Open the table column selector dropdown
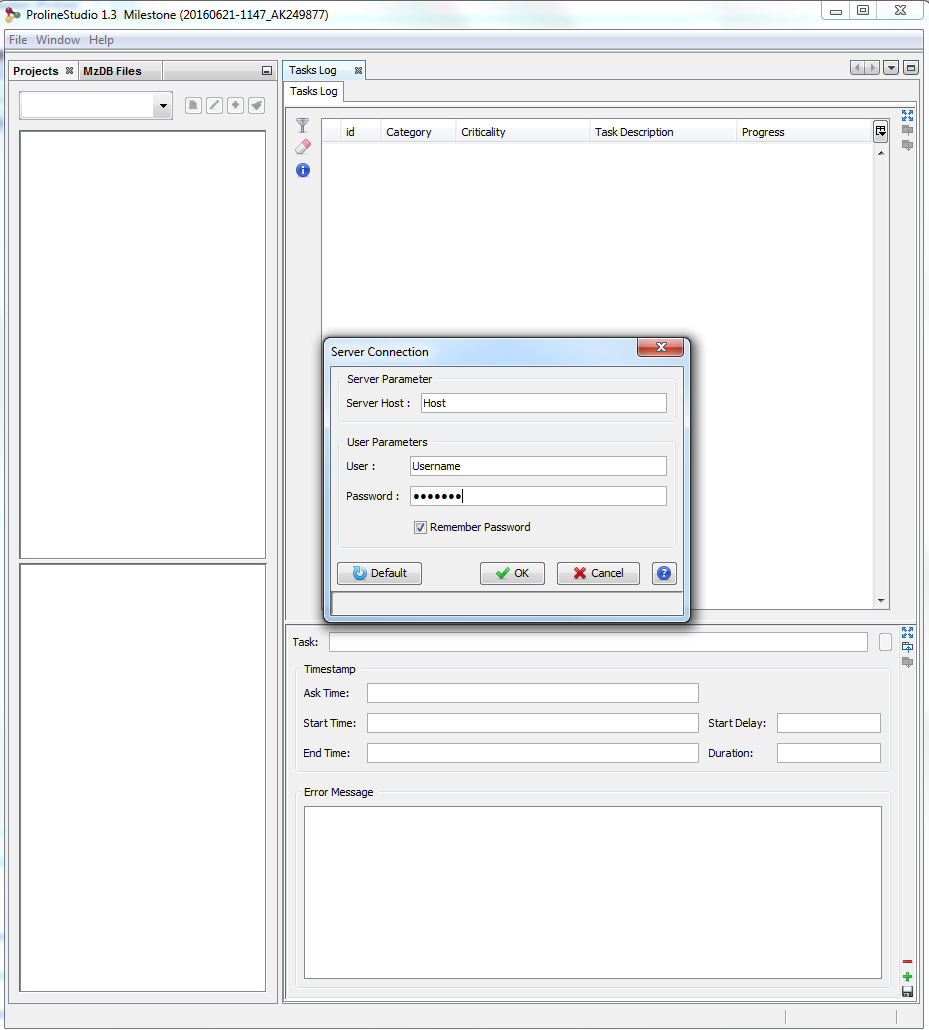This screenshot has width=929, height=1030. (880, 131)
